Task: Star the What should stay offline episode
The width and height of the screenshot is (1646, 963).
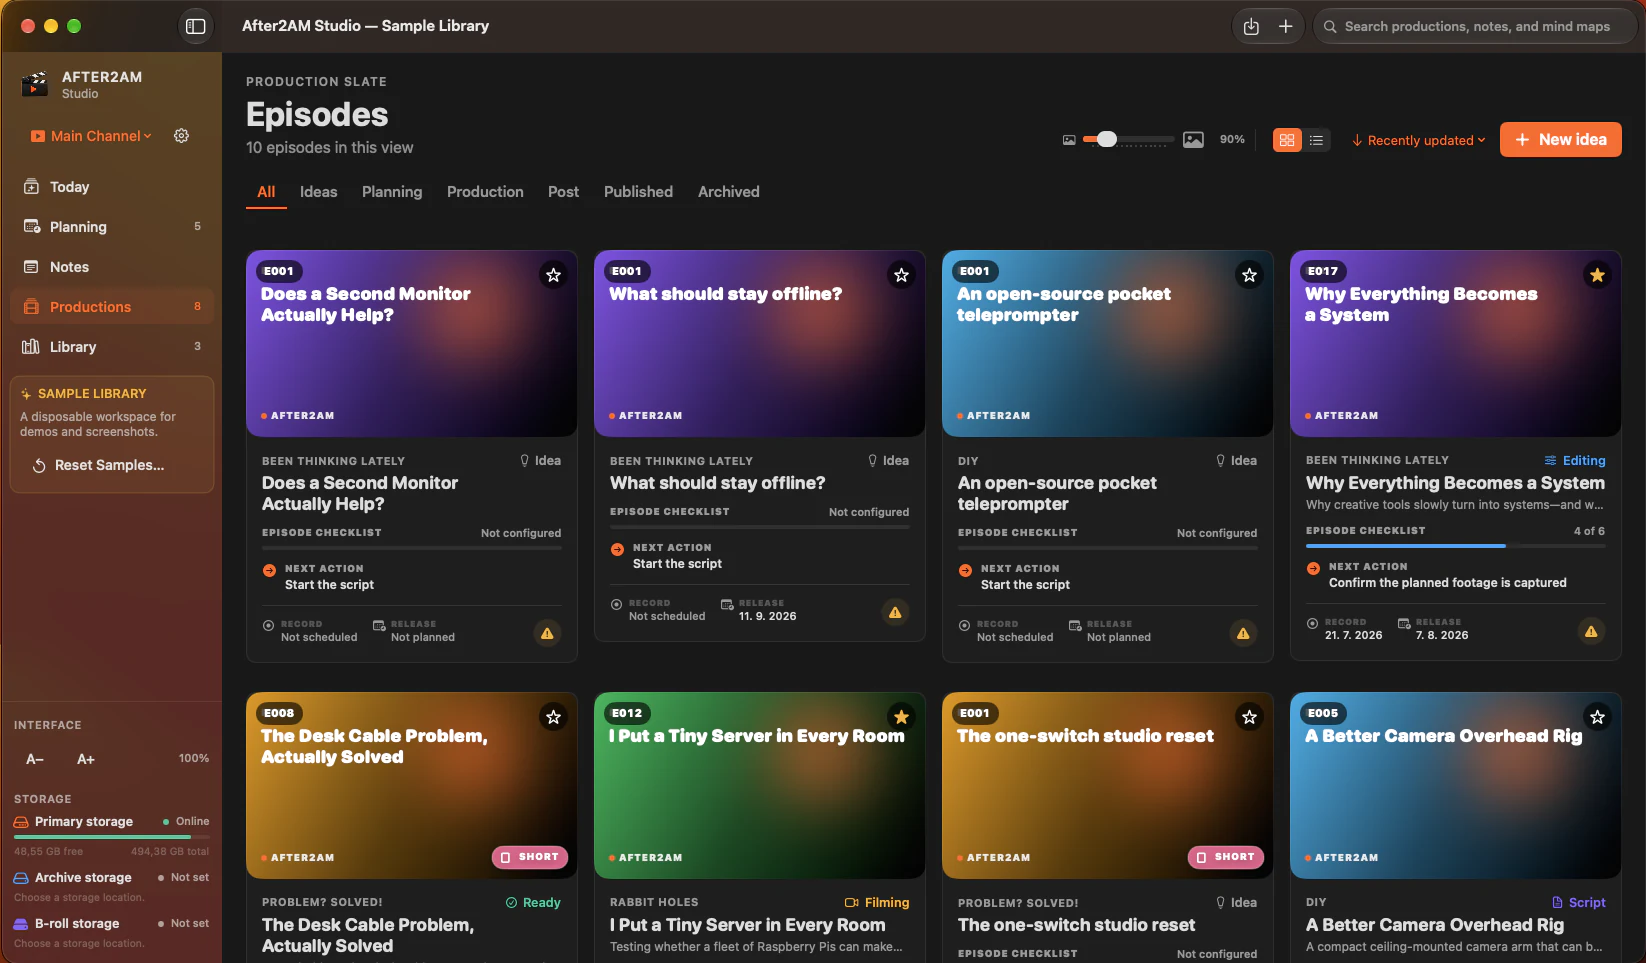Action: point(901,275)
